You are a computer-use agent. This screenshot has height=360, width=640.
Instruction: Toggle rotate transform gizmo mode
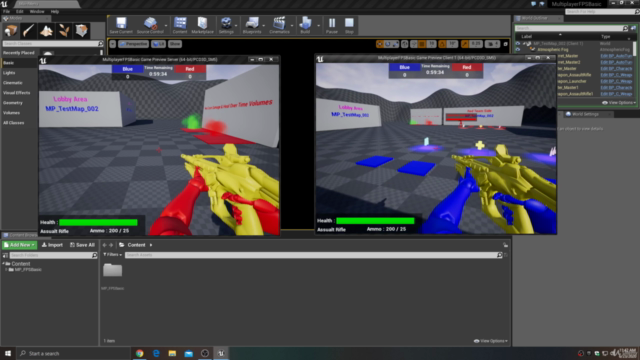point(388,44)
